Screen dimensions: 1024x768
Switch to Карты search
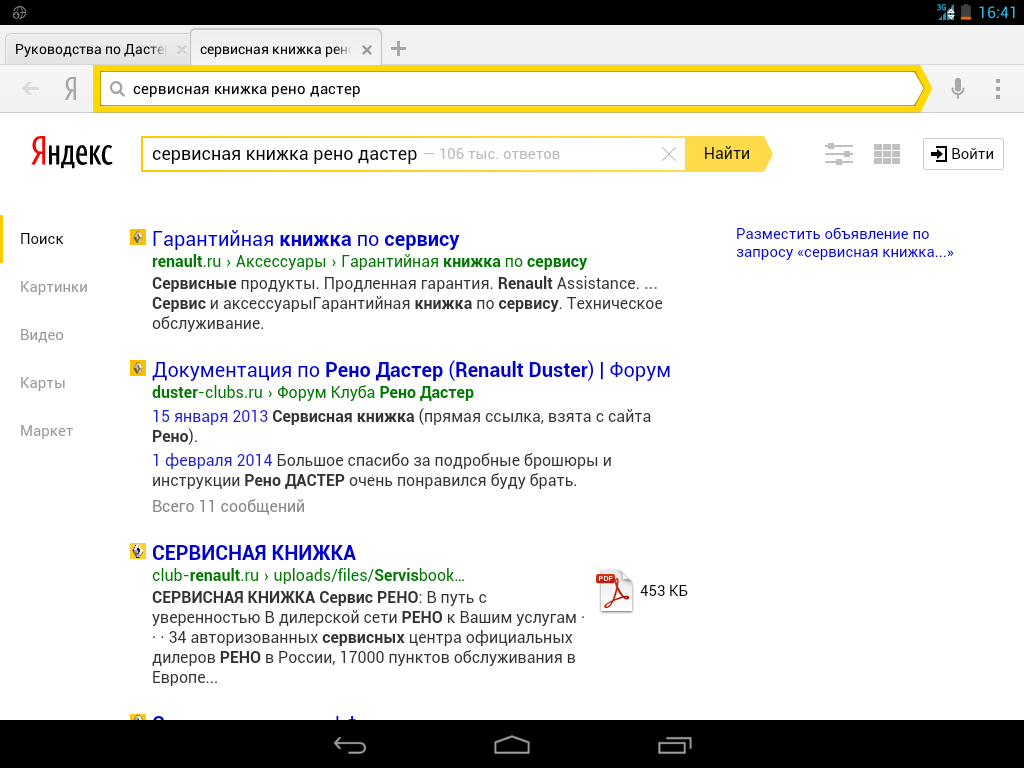pyautogui.click(x=42, y=383)
